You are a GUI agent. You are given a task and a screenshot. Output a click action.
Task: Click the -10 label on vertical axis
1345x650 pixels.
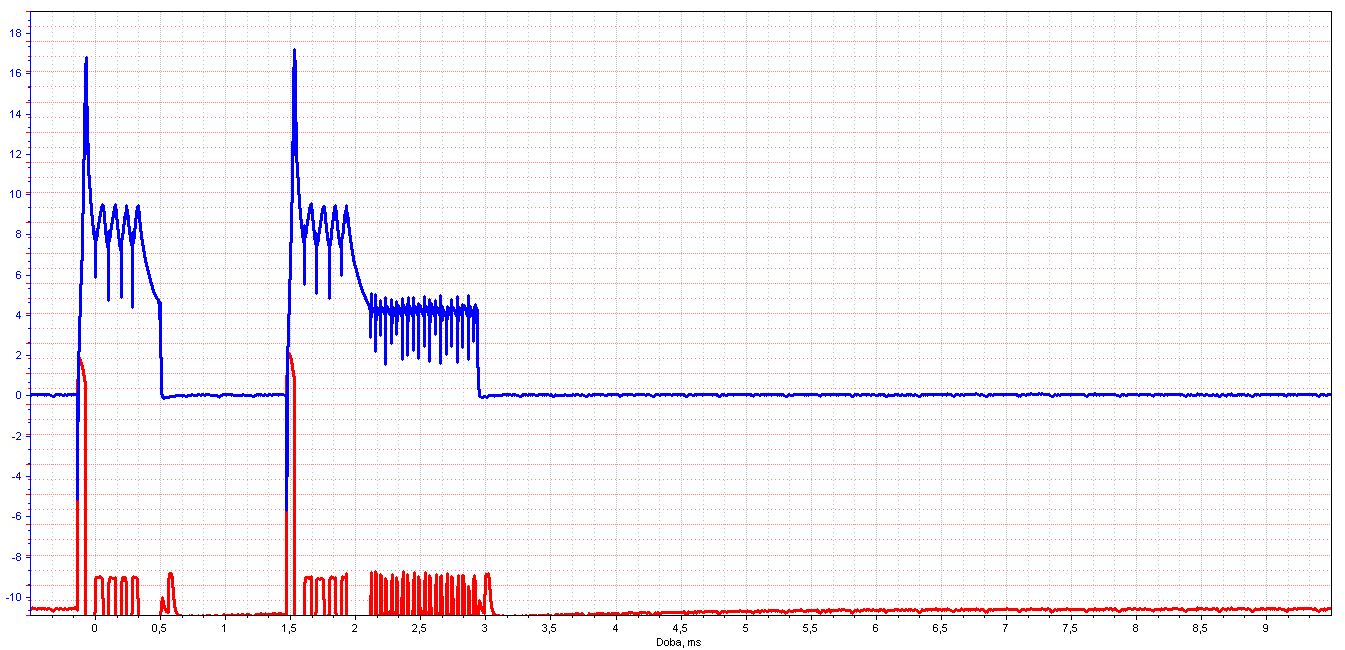click(x=12, y=597)
